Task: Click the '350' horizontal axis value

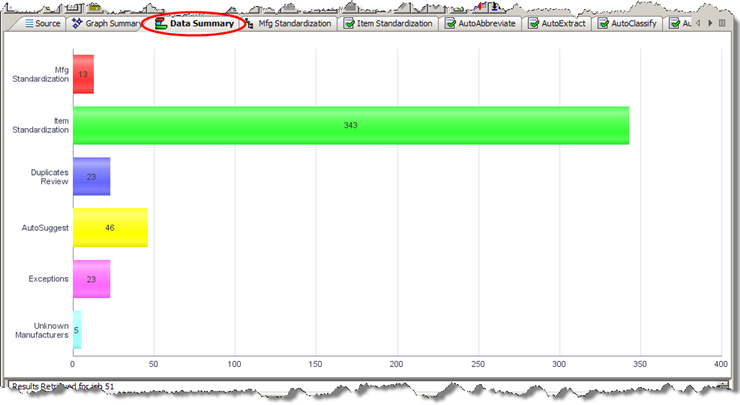Action: (x=640, y=364)
